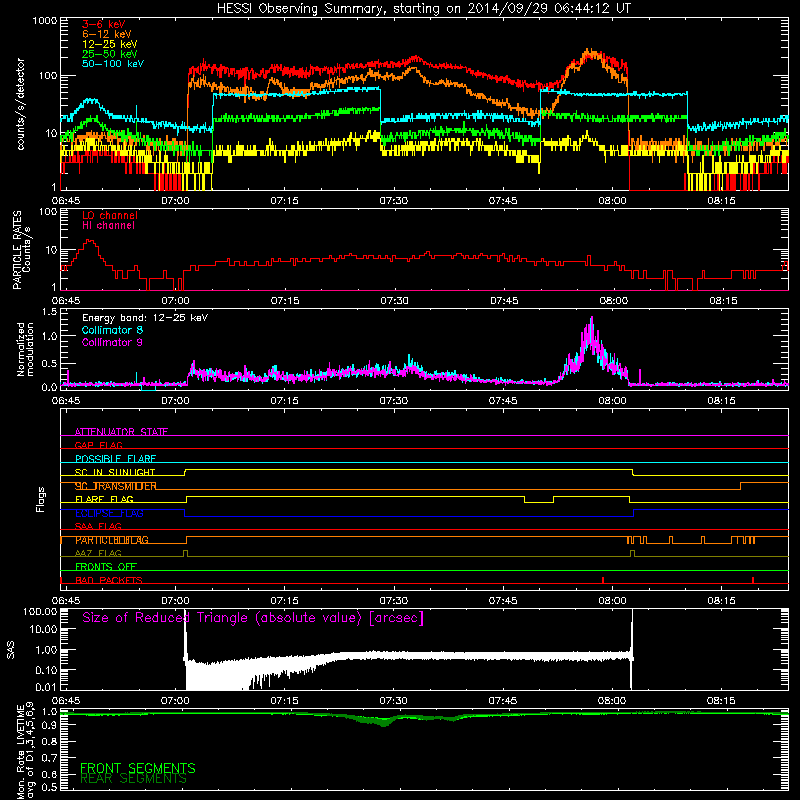Click the 'BAD PACKETS' flag label
This screenshot has height=800, width=800.
[x=109, y=580]
